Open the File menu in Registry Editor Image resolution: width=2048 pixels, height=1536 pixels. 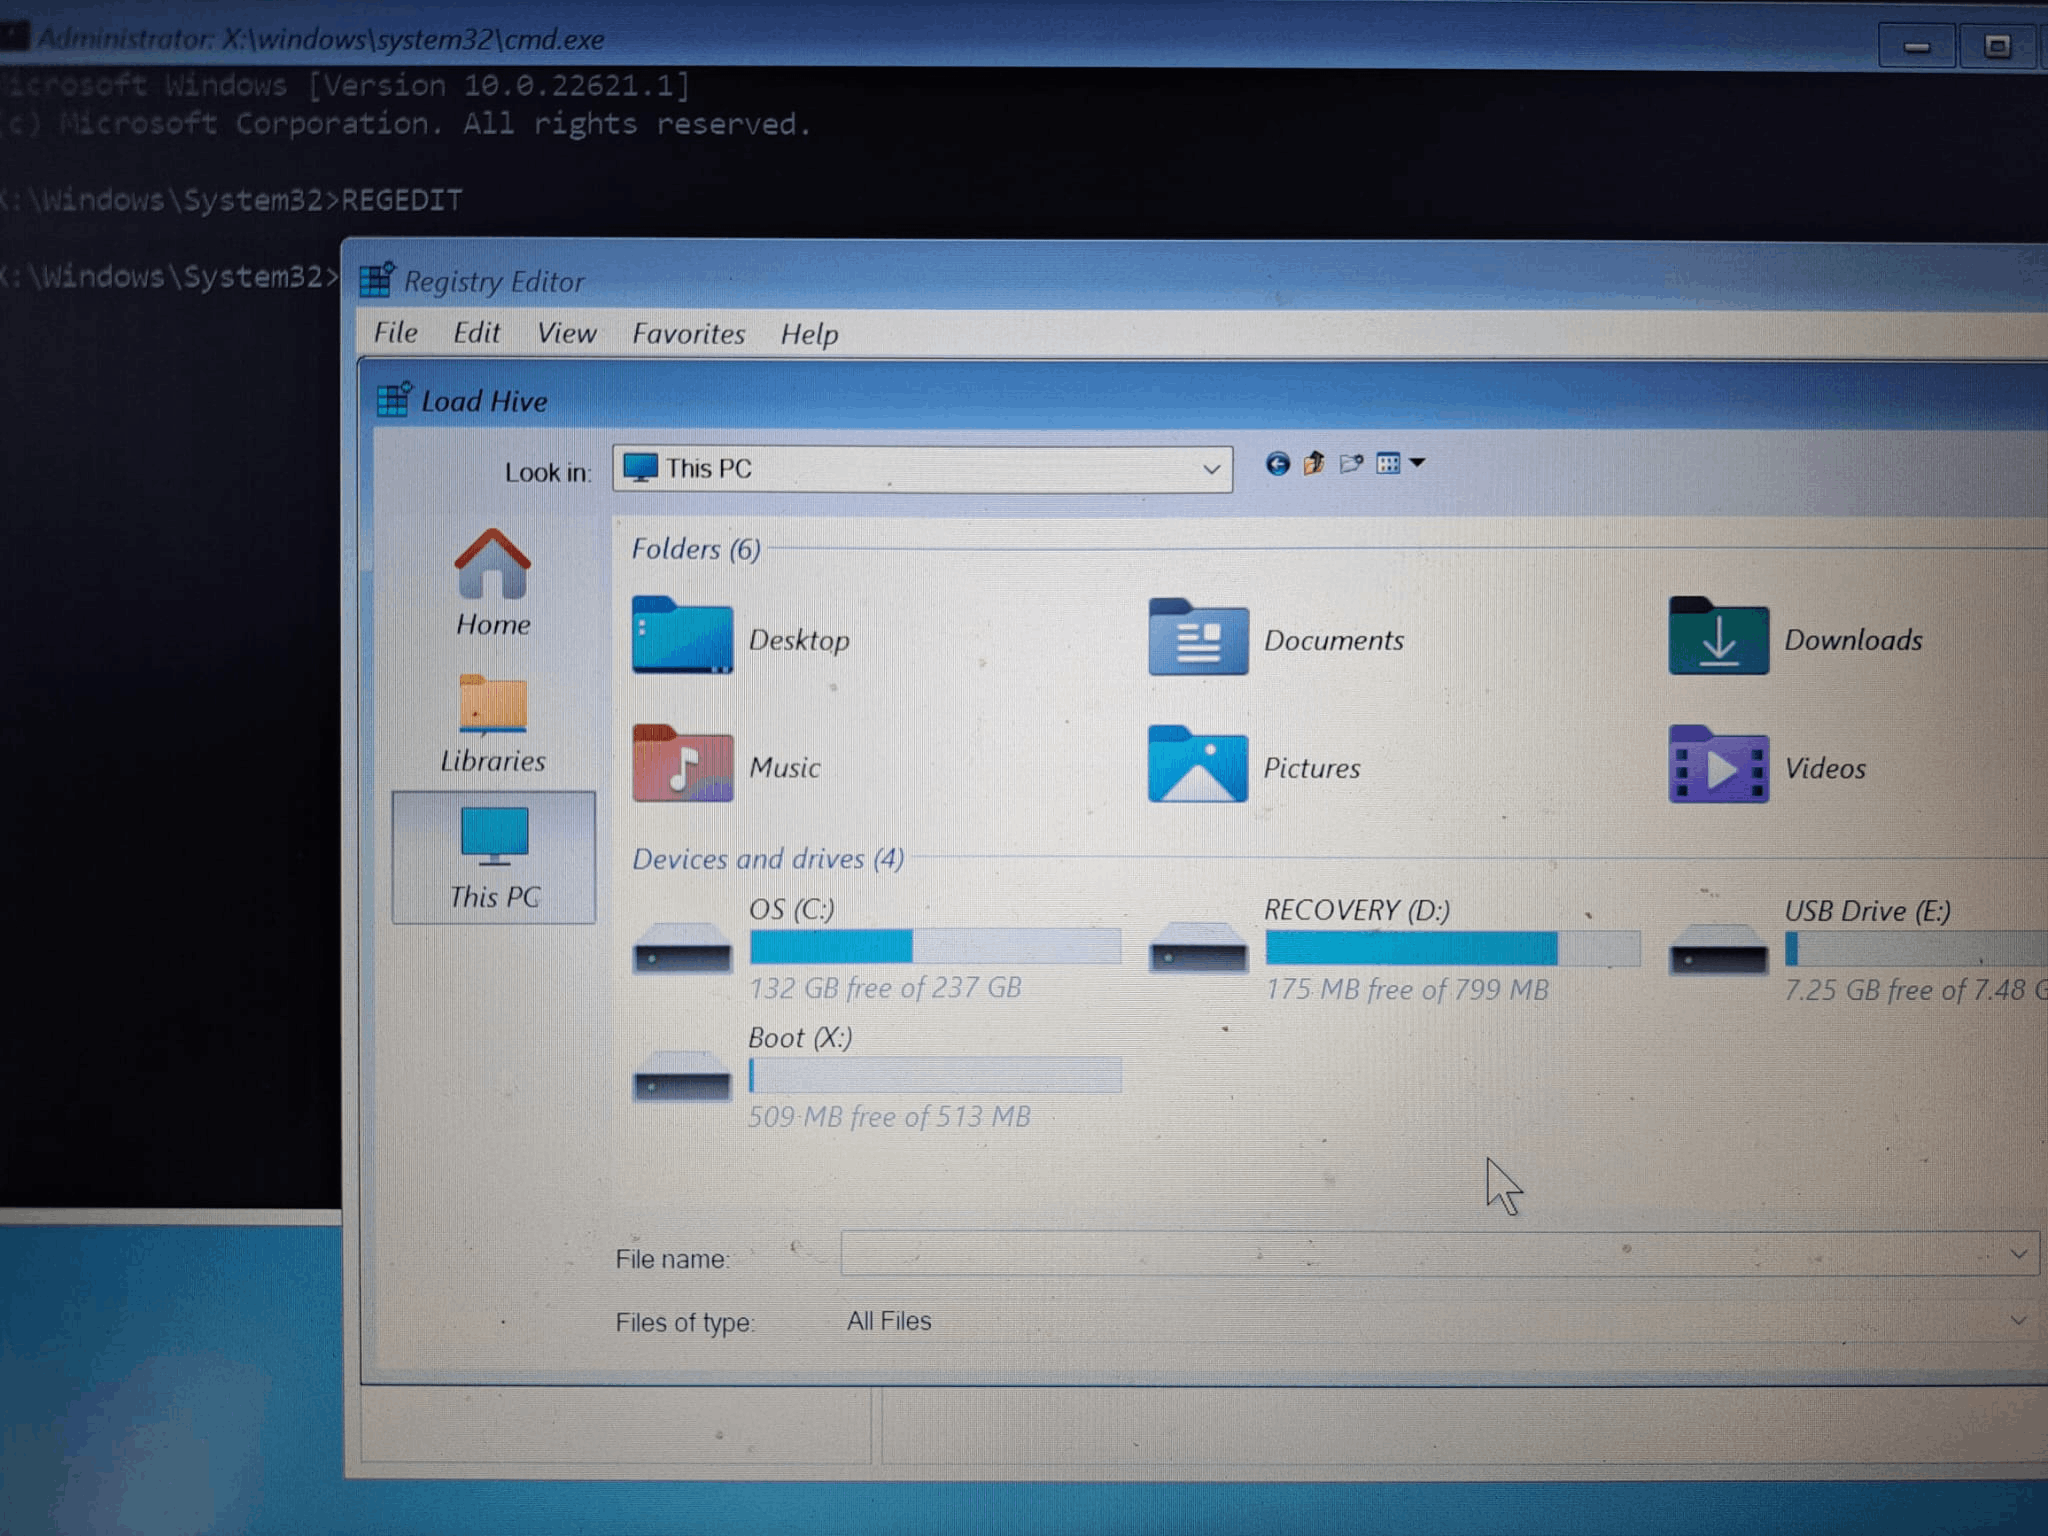coord(396,332)
